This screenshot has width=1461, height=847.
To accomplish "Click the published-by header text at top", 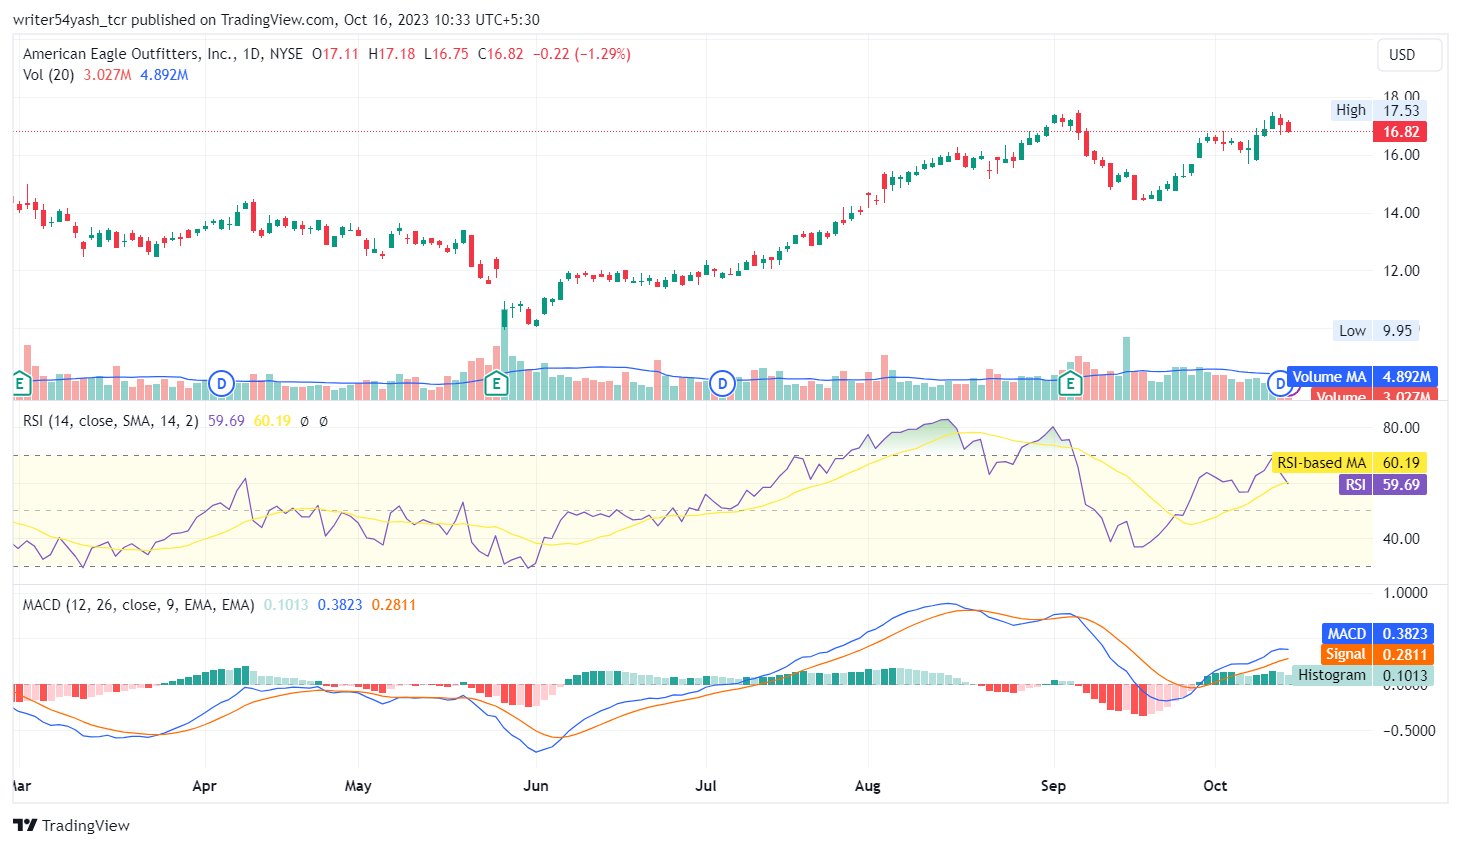I will click(276, 20).
